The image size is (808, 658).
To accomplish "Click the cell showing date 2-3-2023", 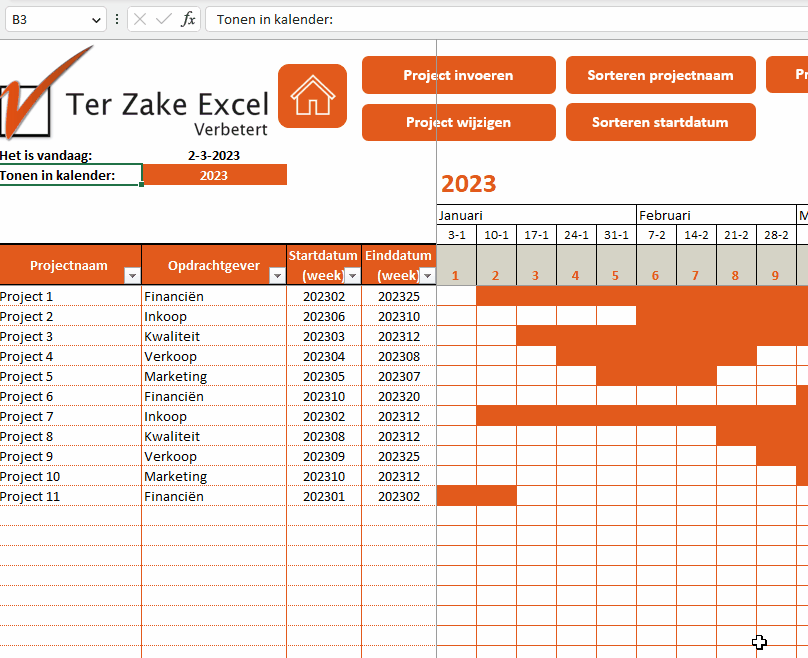I will 215,153.
